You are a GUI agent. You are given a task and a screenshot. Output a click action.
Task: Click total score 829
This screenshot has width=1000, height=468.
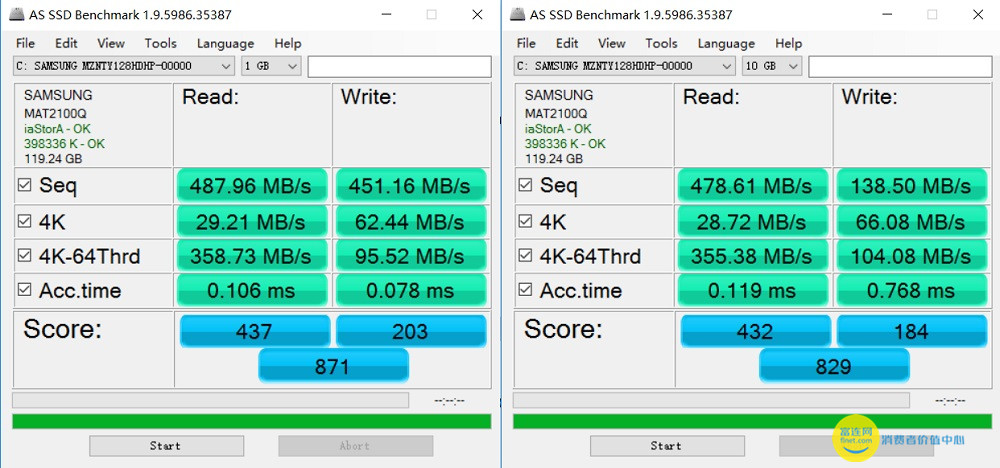pos(834,365)
